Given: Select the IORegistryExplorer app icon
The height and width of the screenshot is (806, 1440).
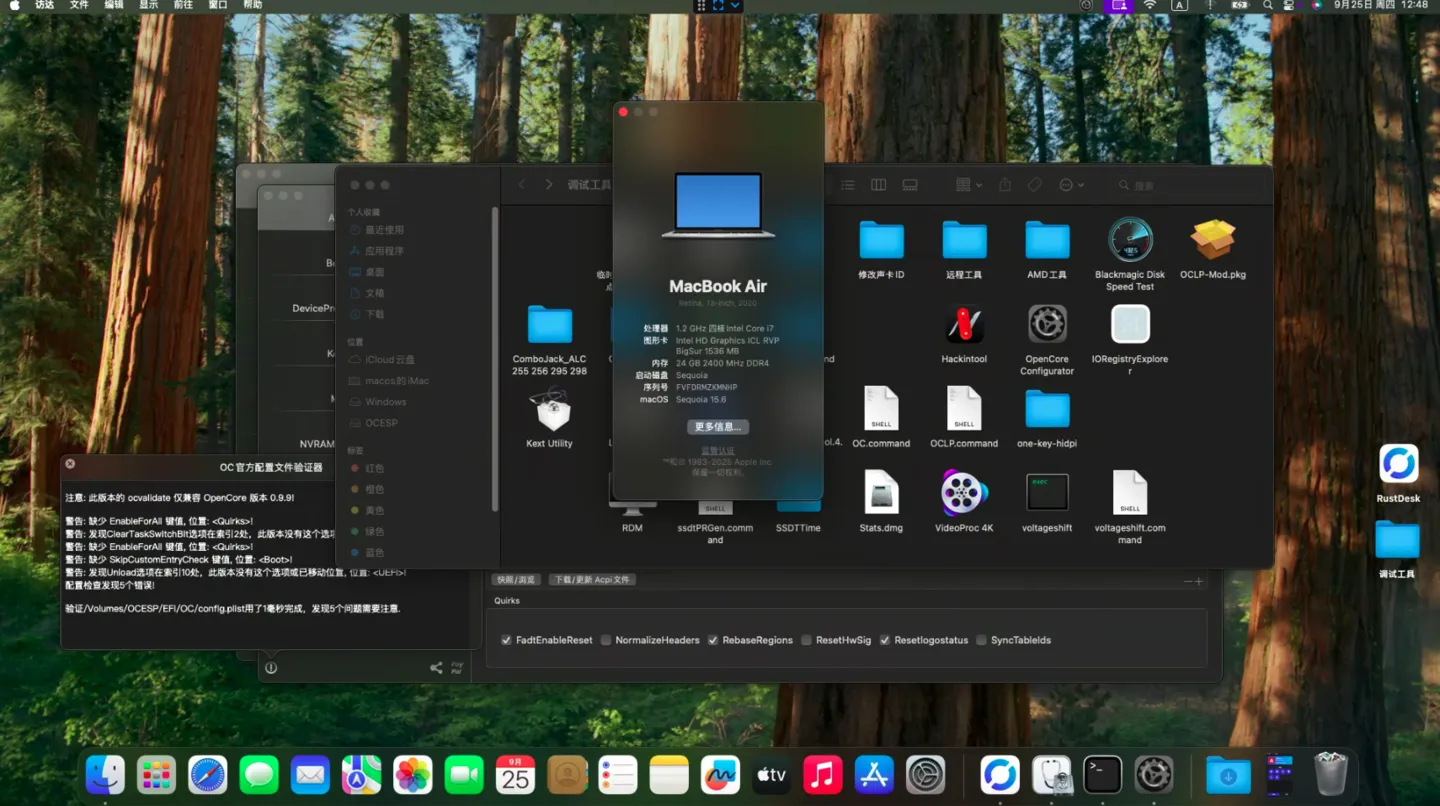Looking at the screenshot, I should click(x=1130, y=325).
